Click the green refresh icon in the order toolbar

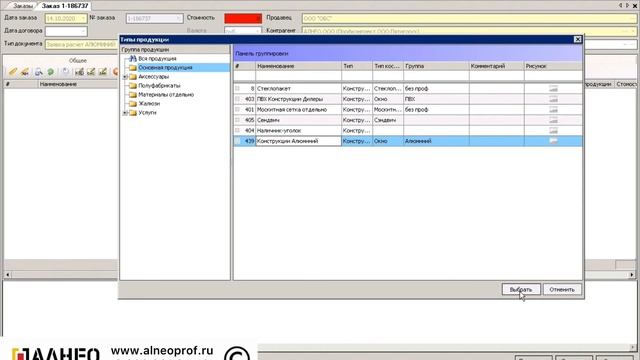coord(51,72)
